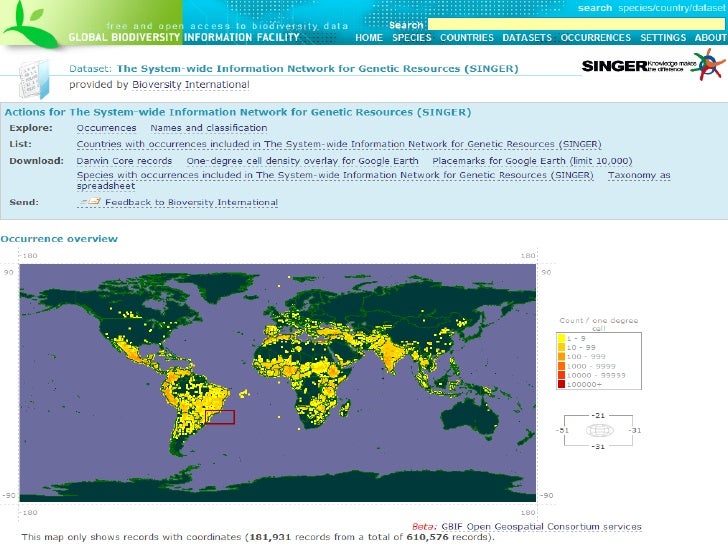Click the search species/country/dataset label
This screenshot has height=546, width=728.
click(x=651, y=8)
